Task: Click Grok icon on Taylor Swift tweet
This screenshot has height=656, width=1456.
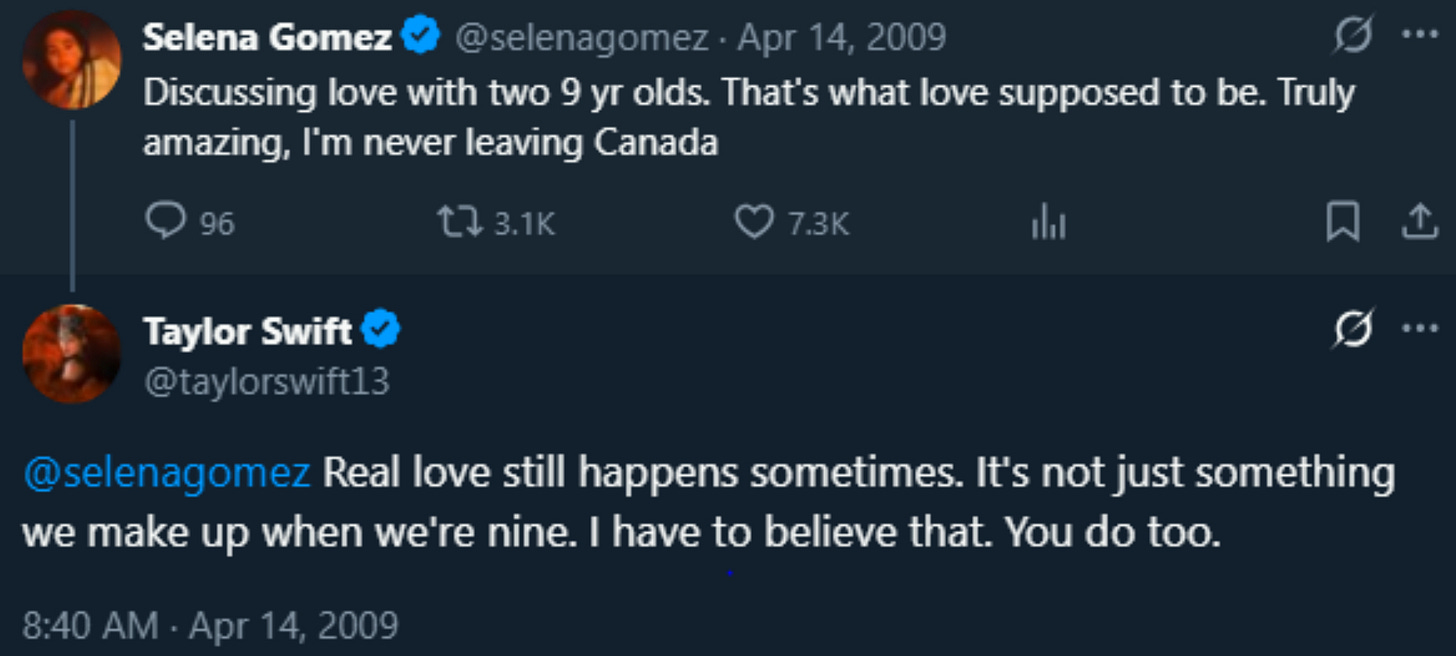Action: (x=1353, y=327)
